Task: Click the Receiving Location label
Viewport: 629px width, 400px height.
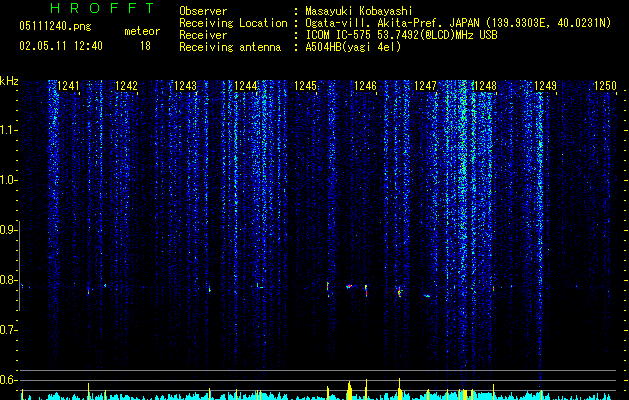Action: tap(233, 23)
